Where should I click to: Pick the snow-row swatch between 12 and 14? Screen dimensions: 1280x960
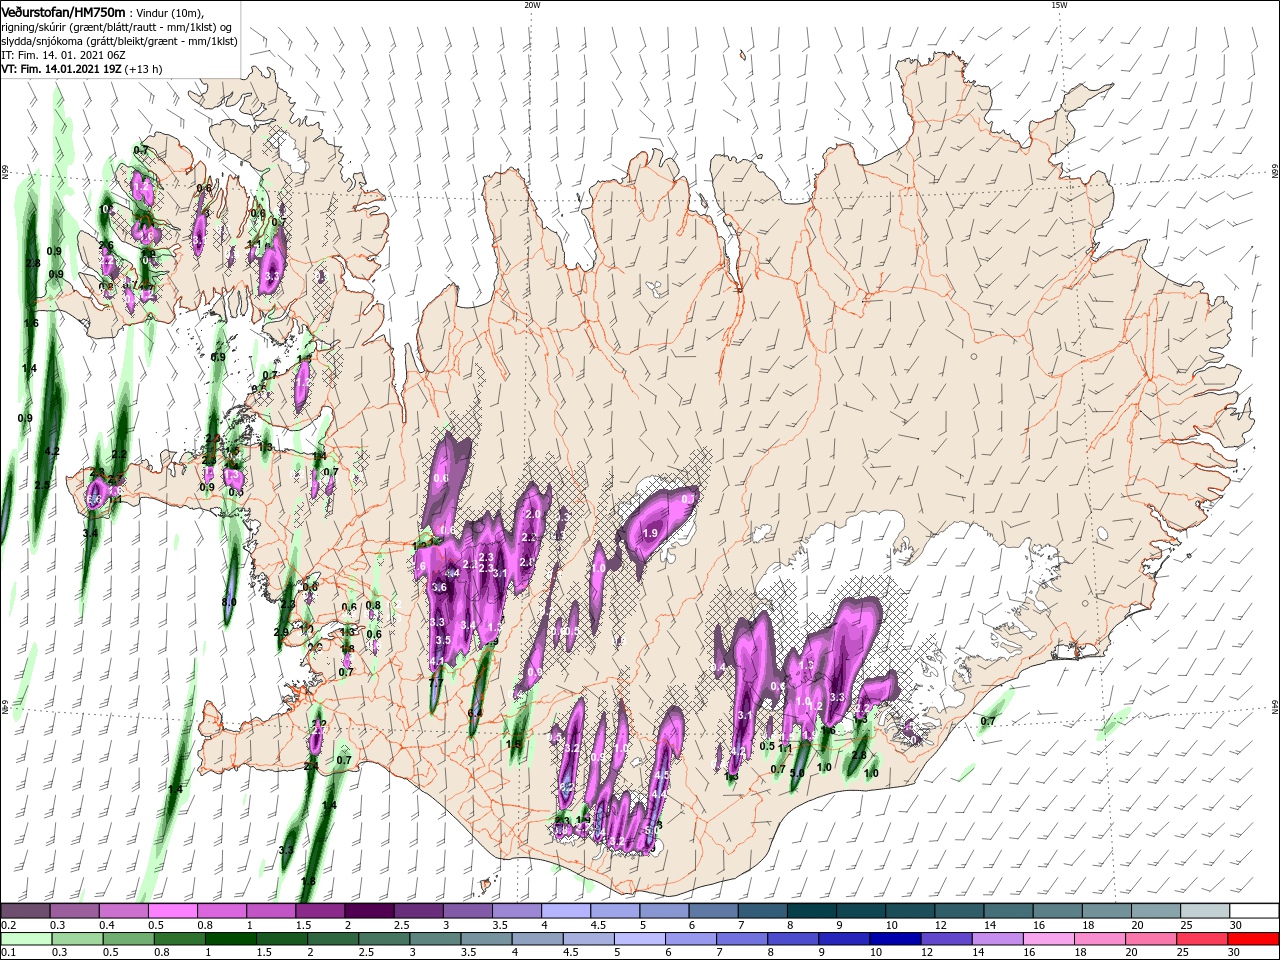(x=960, y=911)
